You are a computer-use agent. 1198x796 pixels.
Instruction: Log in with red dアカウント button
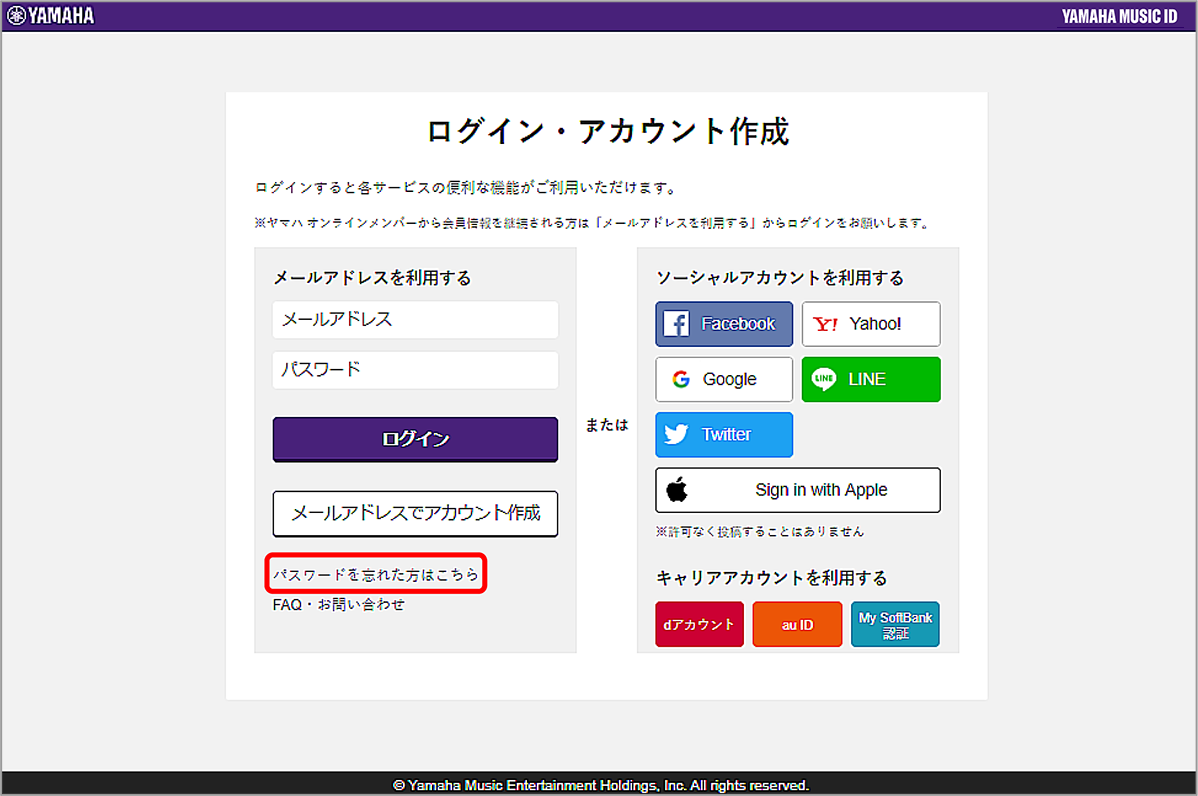699,624
